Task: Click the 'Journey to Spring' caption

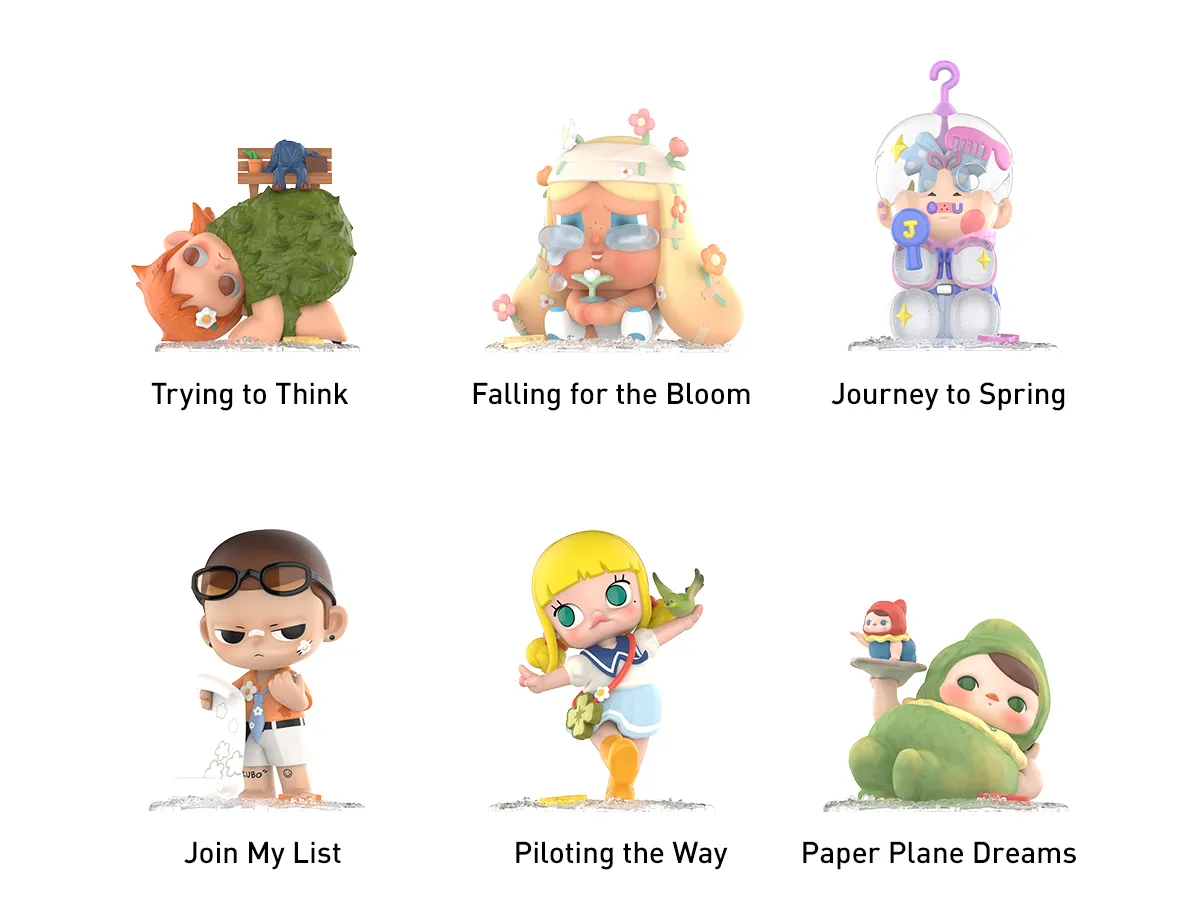Action: [x=948, y=394]
